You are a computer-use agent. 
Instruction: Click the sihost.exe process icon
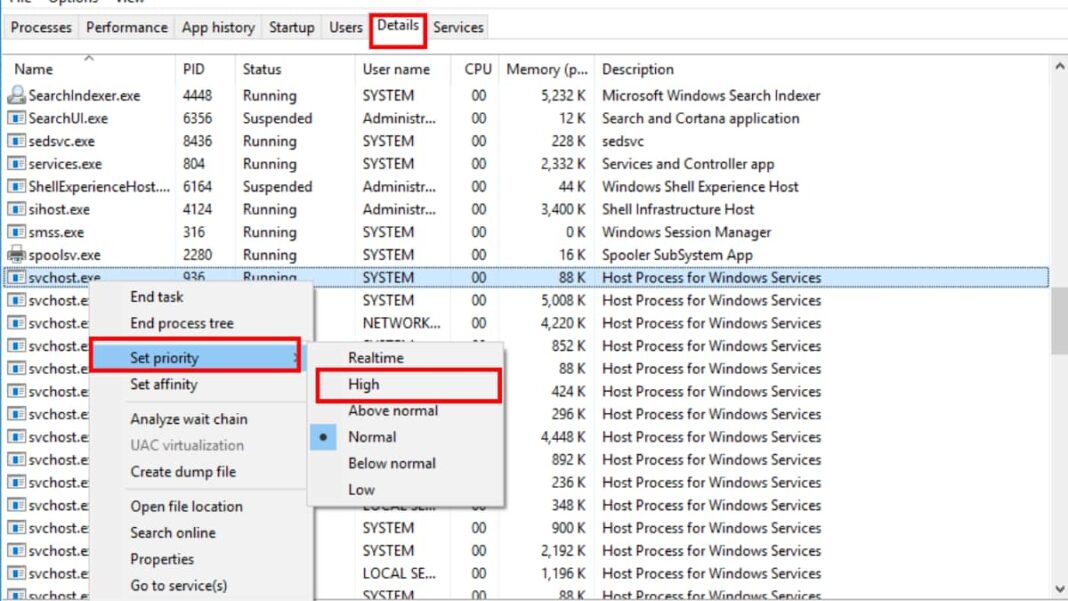pyautogui.click(x=16, y=209)
